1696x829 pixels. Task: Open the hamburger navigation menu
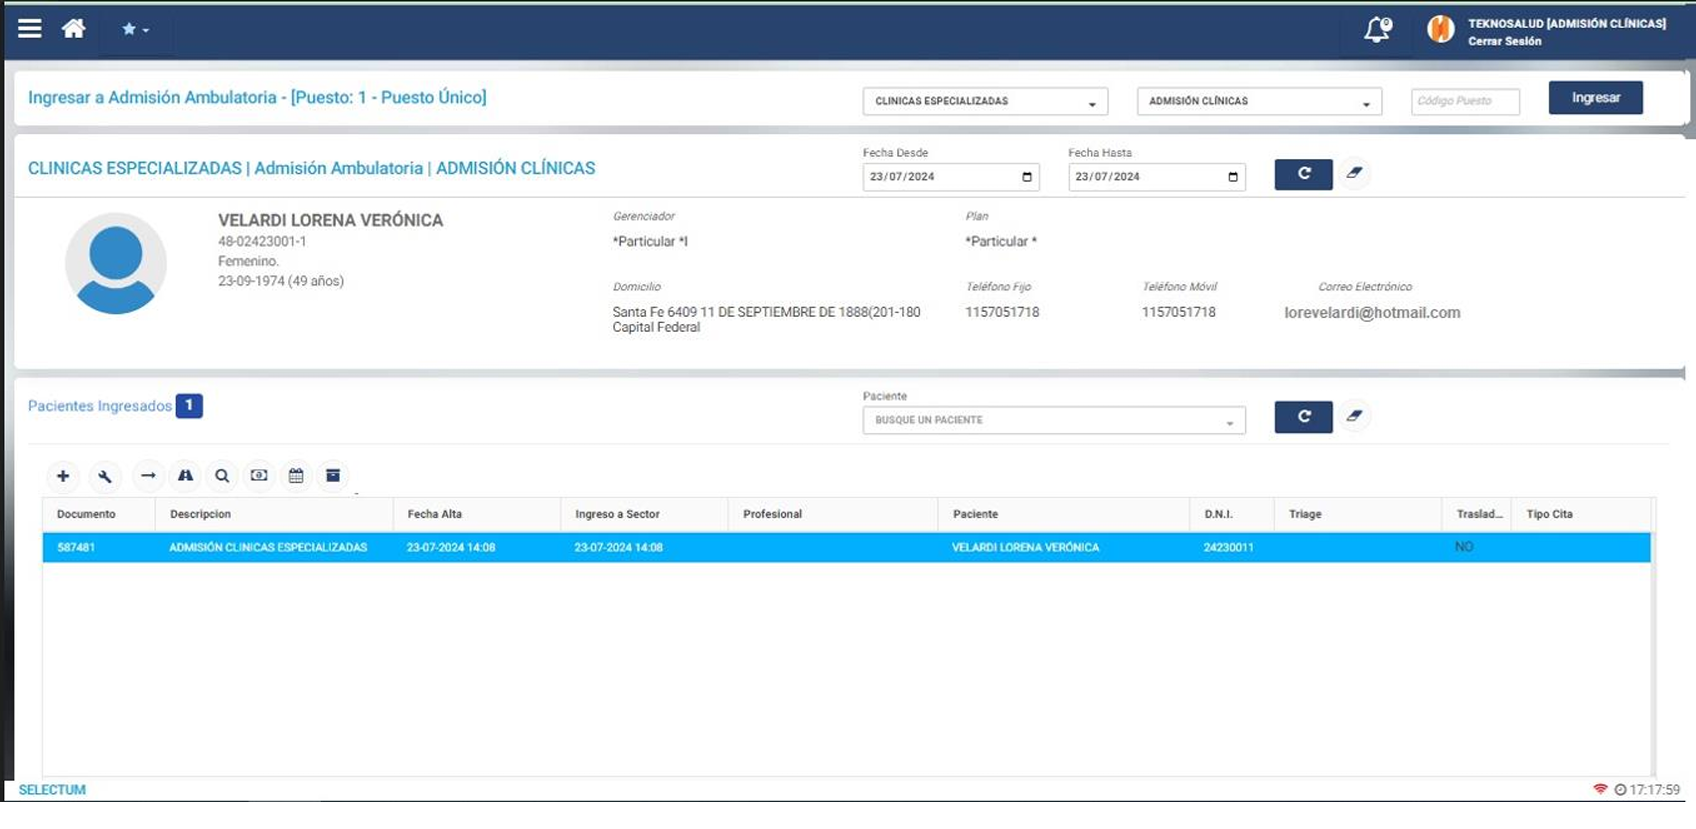click(x=30, y=29)
